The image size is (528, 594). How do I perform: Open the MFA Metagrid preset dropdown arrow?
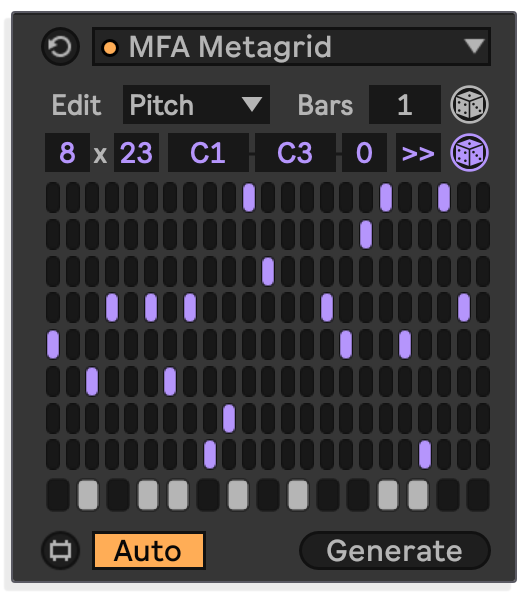point(475,46)
